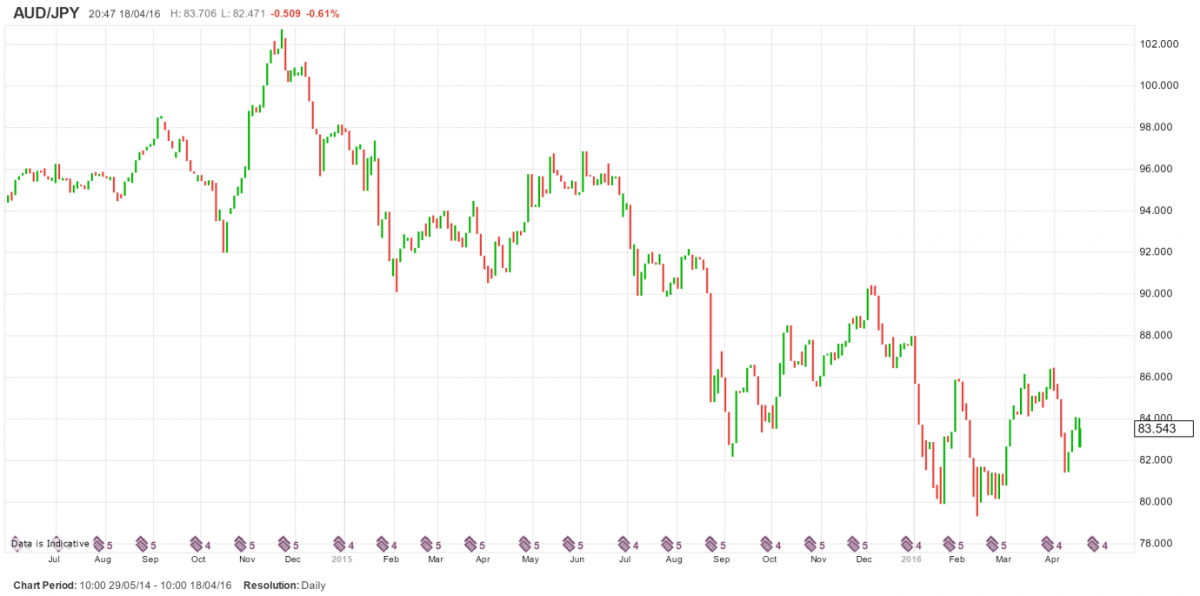Click the red -0.61% change value
Screen dimensions: 1200x596
click(x=323, y=14)
